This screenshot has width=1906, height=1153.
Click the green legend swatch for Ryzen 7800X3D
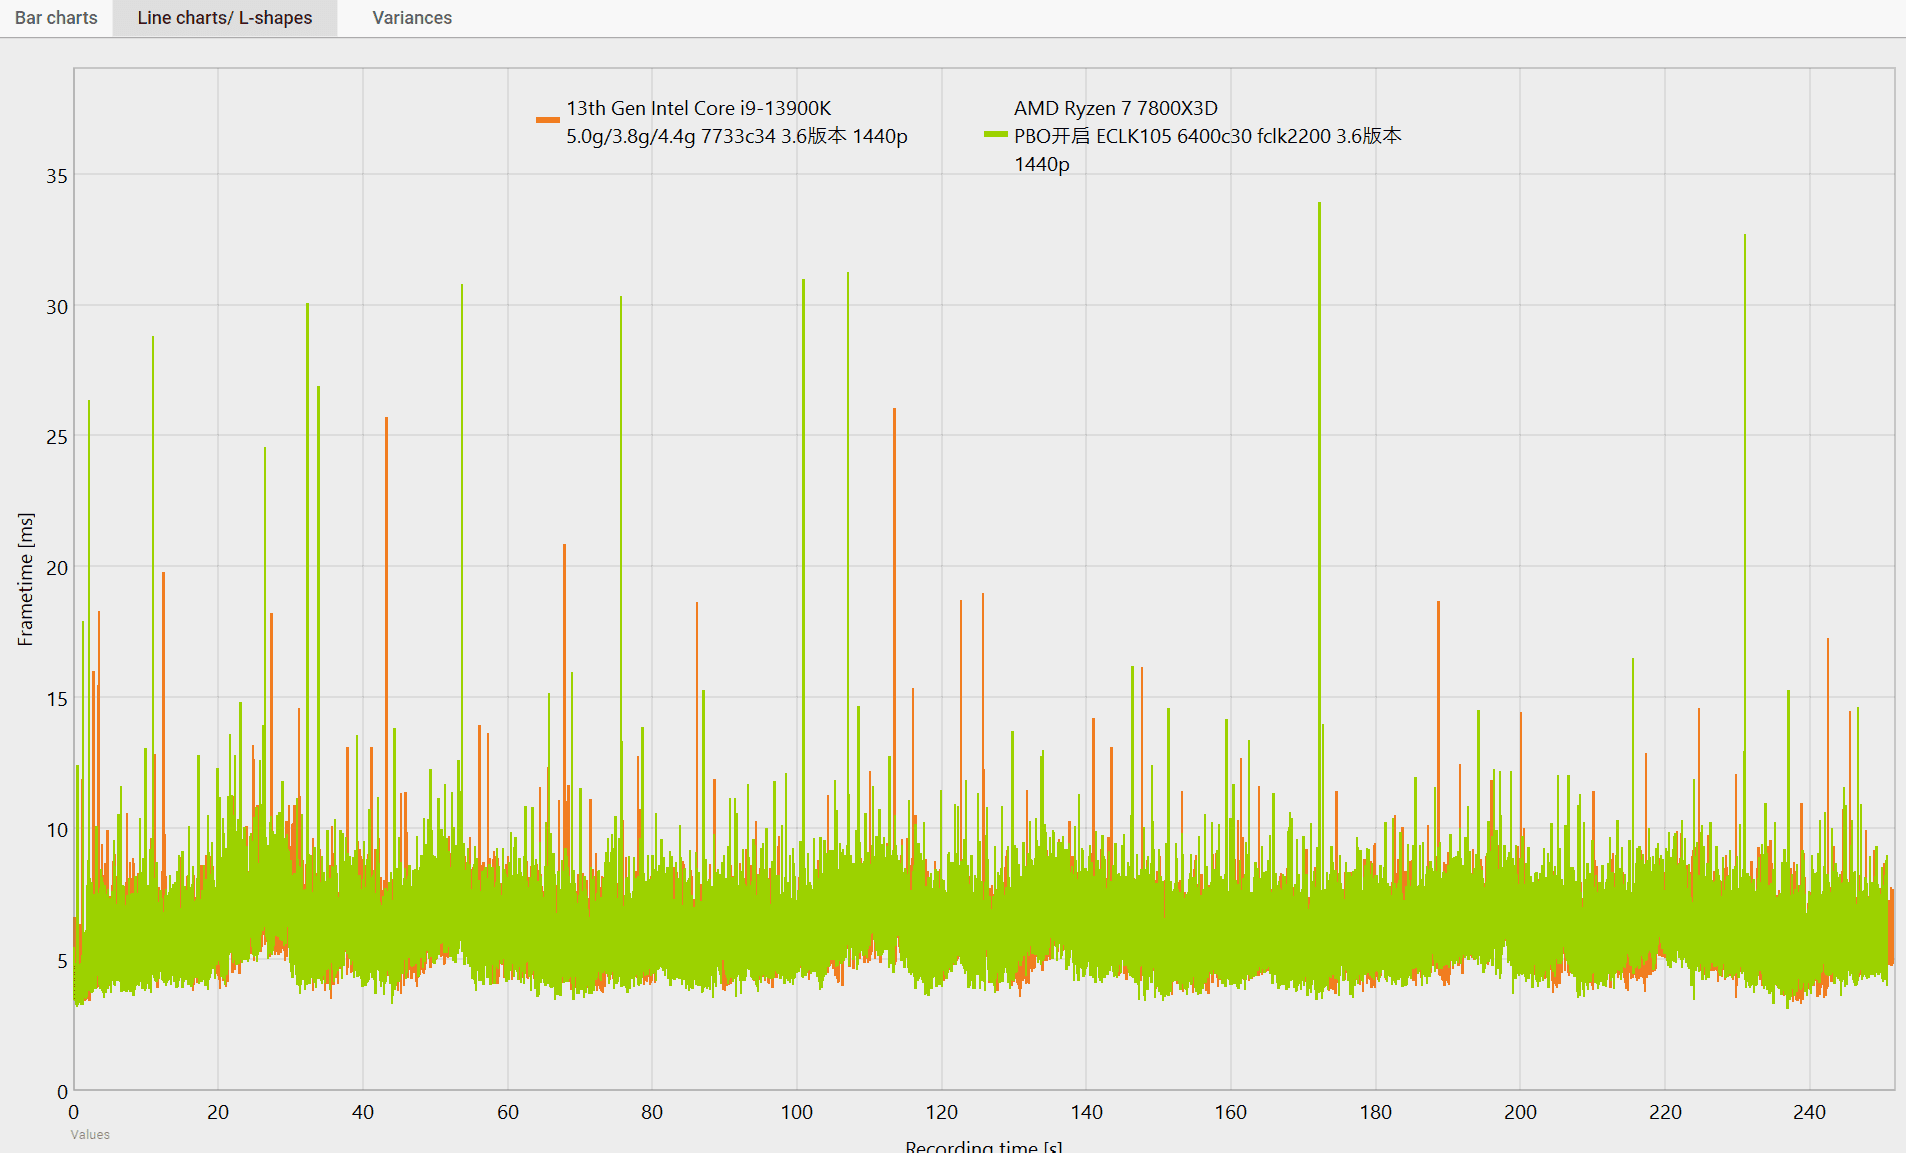pos(995,134)
